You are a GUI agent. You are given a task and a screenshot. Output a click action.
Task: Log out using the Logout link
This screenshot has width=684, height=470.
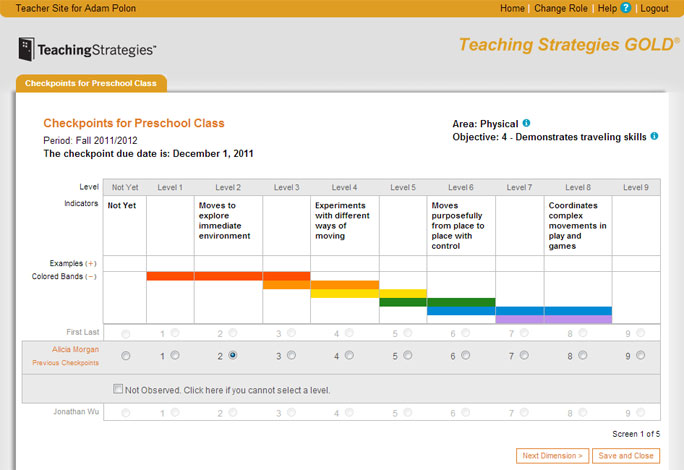654,8
